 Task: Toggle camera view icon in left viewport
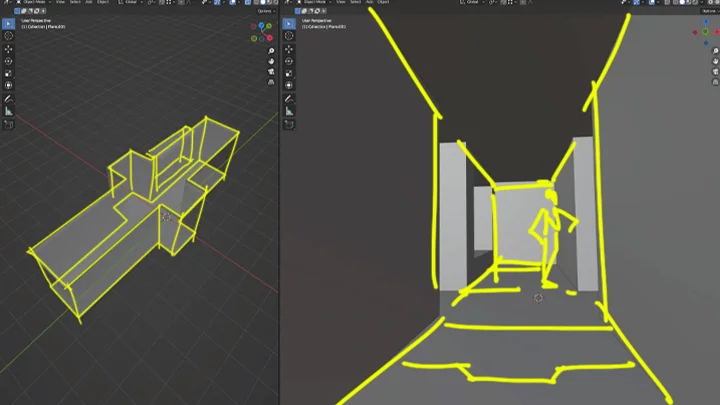[271, 72]
